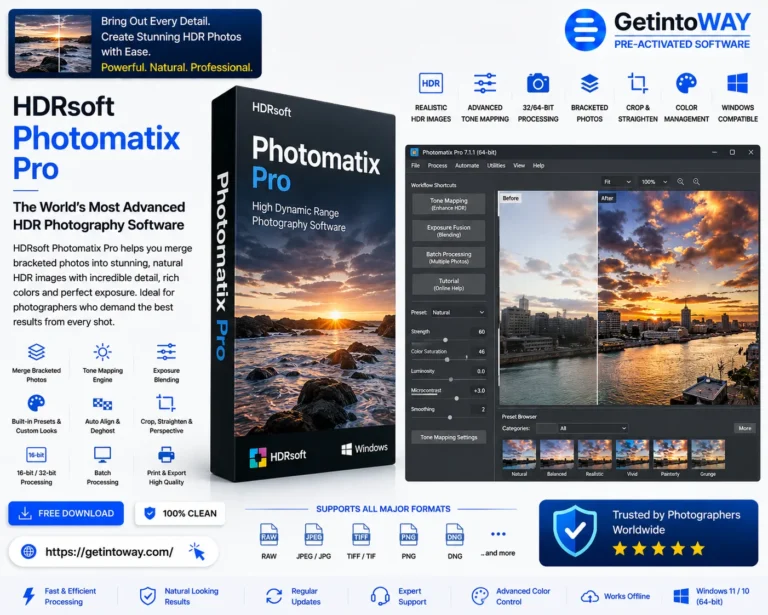Image resolution: width=768 pixels, height=615 pixels.
Task: Click the 32/64-bit Processing camera icon
Action: [538, 83]
